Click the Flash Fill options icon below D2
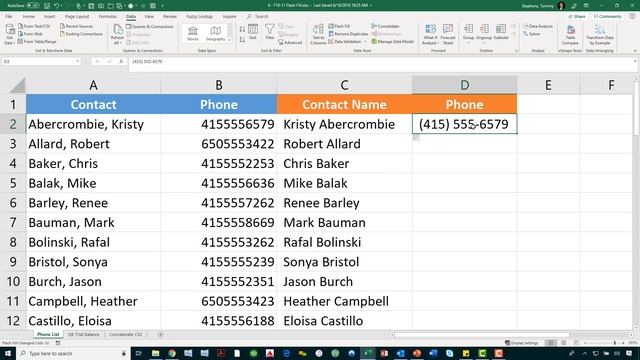 [x=416, y=138]
